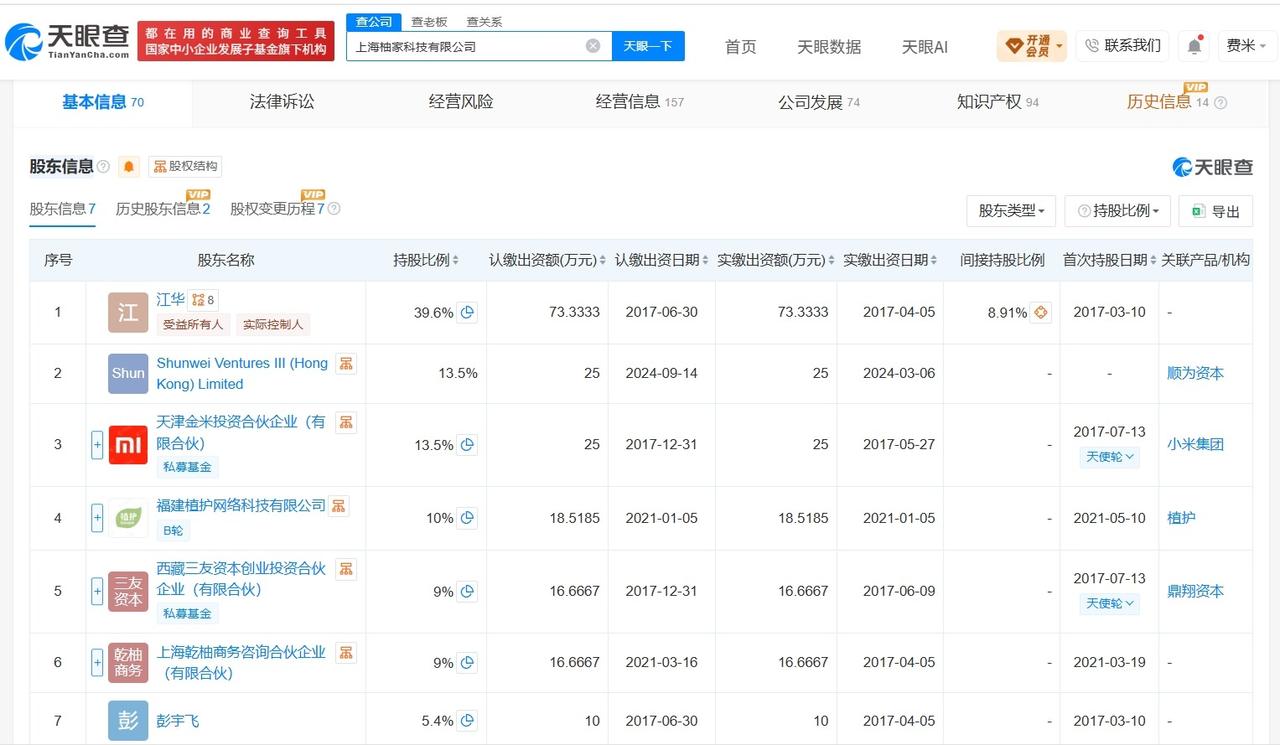Help icon beside 历史信息 tab

point(1220,102)
